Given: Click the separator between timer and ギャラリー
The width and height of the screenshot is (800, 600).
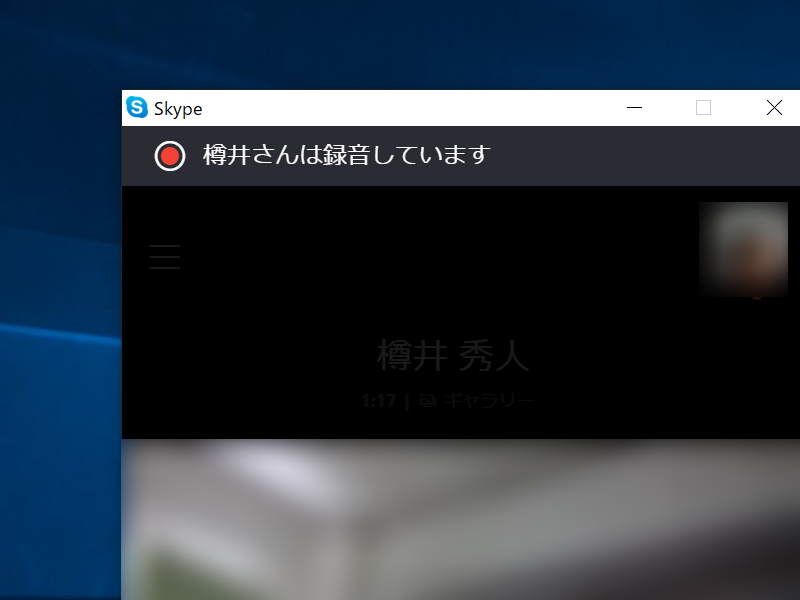Looking at the screenshot, I should tap(404, 399).
